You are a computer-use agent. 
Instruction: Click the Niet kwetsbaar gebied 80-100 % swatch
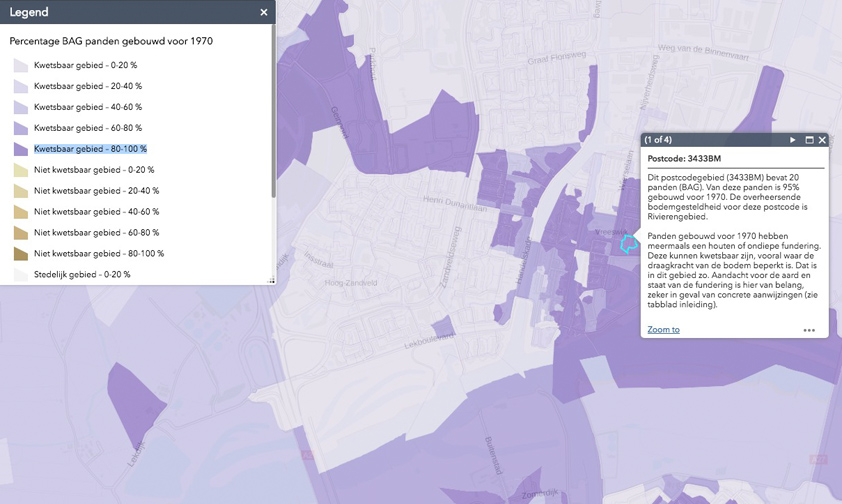[x=20, y=254]
